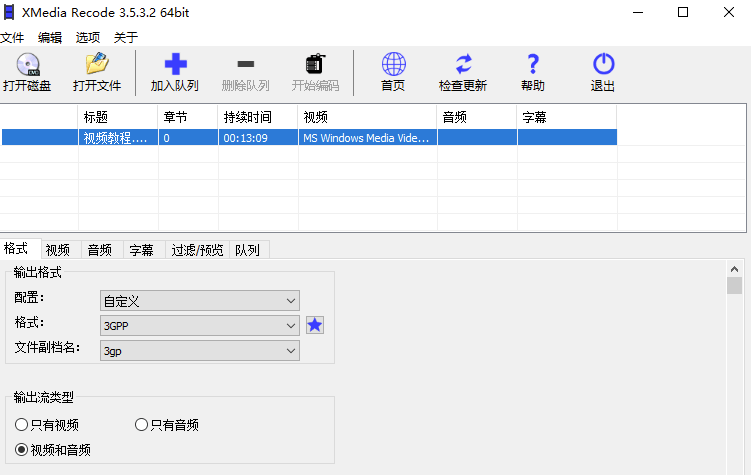755x475 pixels.
Task: Click the MS Windows Media Video cell
Action: click(x=368, y=138)
